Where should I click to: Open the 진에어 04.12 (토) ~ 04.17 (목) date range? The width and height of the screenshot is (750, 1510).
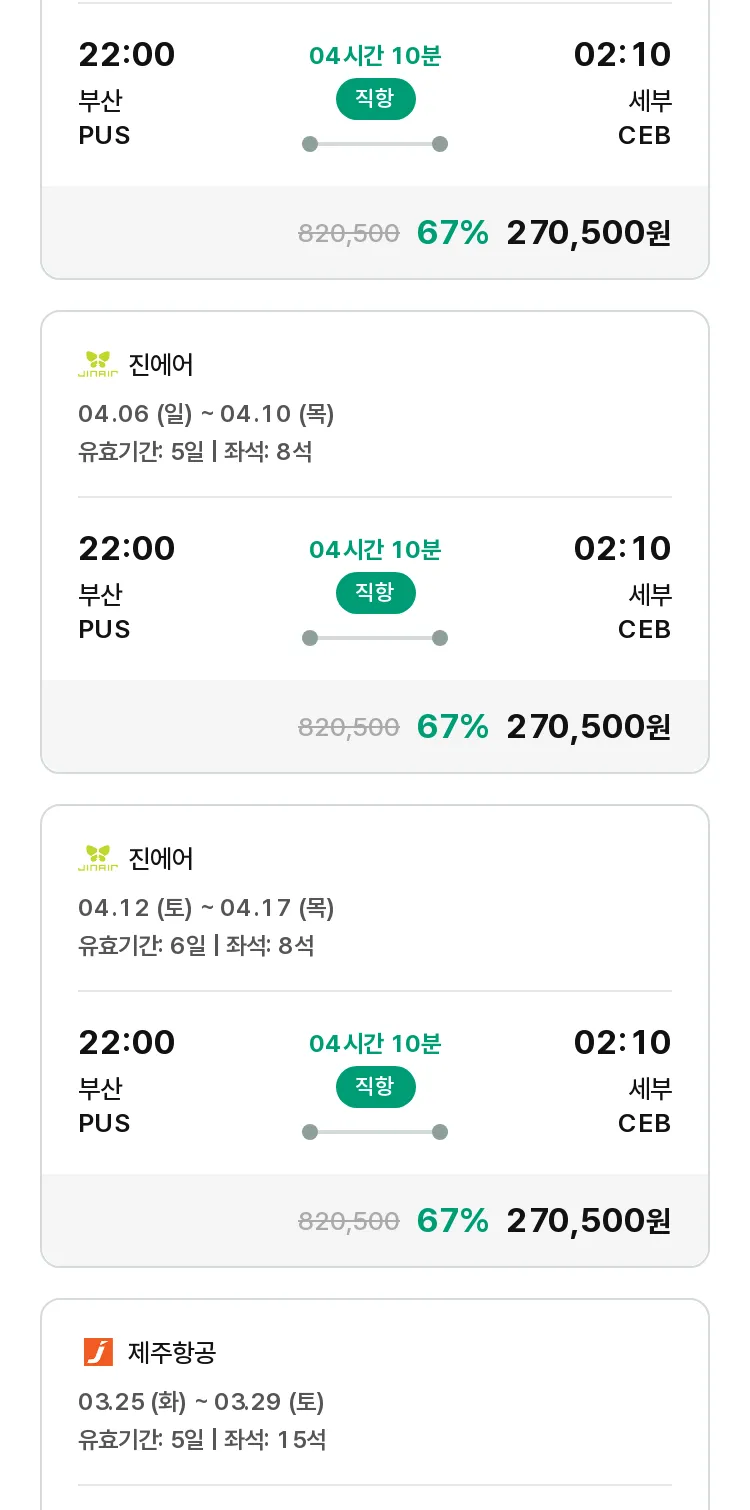tap(206, 907)
